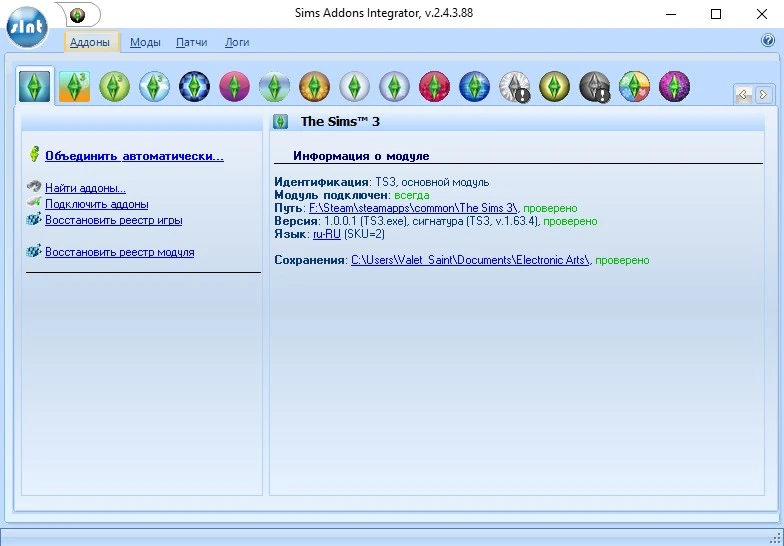Screen dimensions: 784x546
Task: Select the light blue orb addon icon with a 3
Action: pos(154,86)
